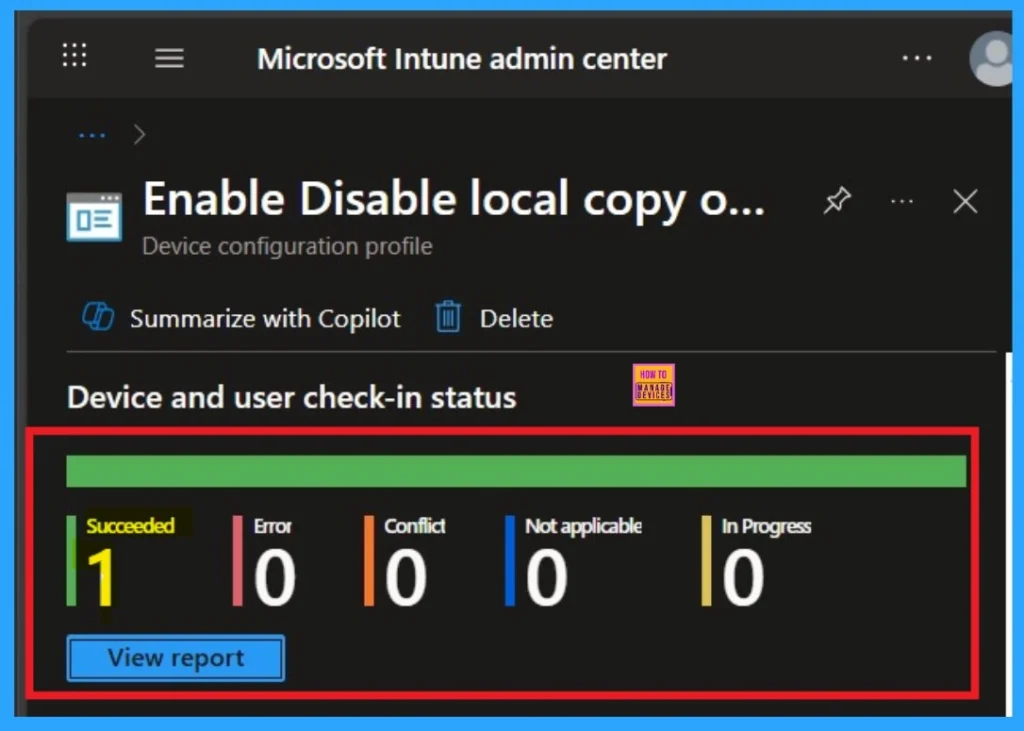This screenshot has width=1024, height=731.
Task: Click Microsoft Intune admin center title
Action: point(462,59)
